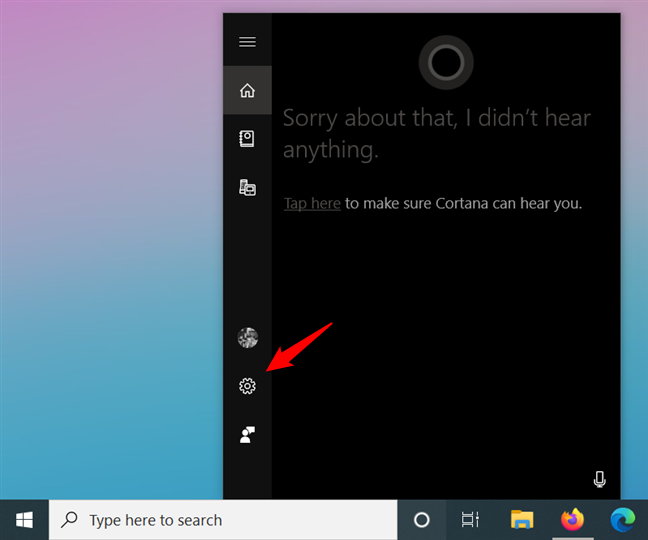The image size is (648, 540).
Task: Click the microphone to speak
Action: [599, 479]
